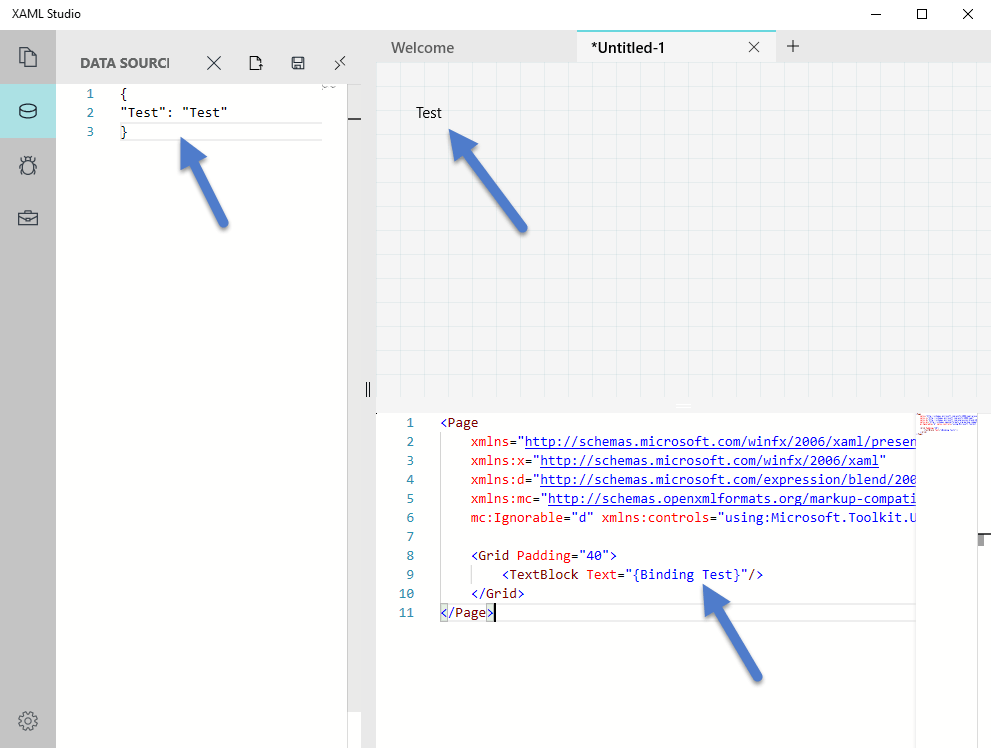Select the *Untitled-1 tab

pyautogui.click(x=628, y=47)
